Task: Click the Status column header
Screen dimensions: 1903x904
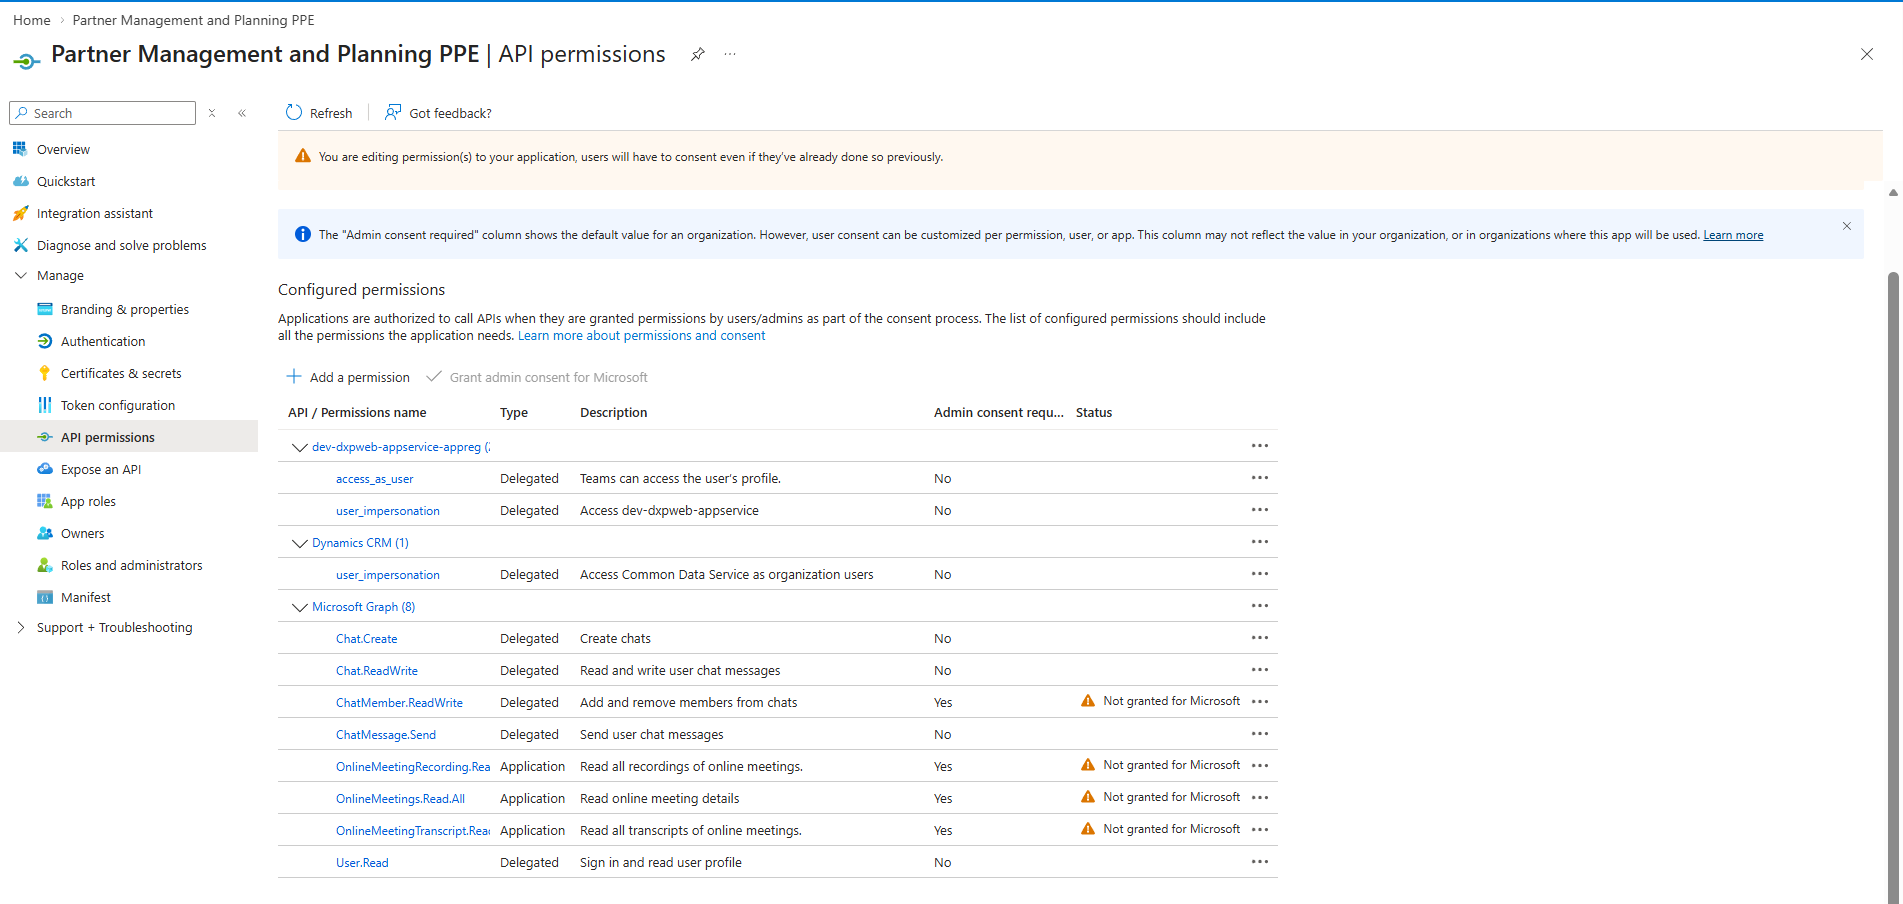Action: coord(1094,412)
